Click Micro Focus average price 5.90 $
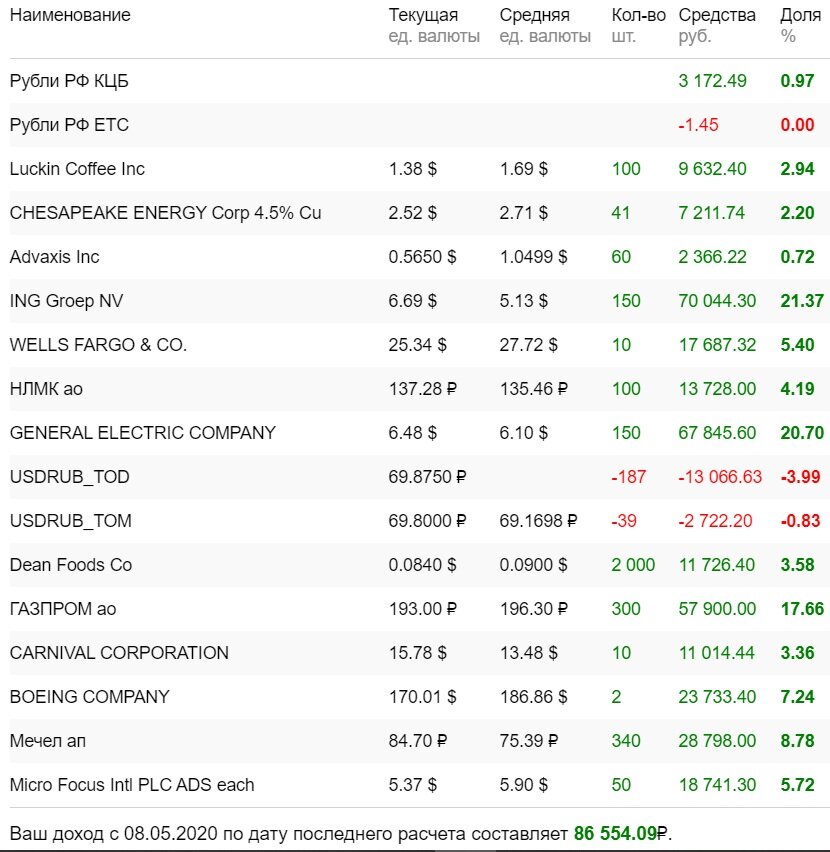Viewport: 830px width, 852px height. (x=524, y=785)
